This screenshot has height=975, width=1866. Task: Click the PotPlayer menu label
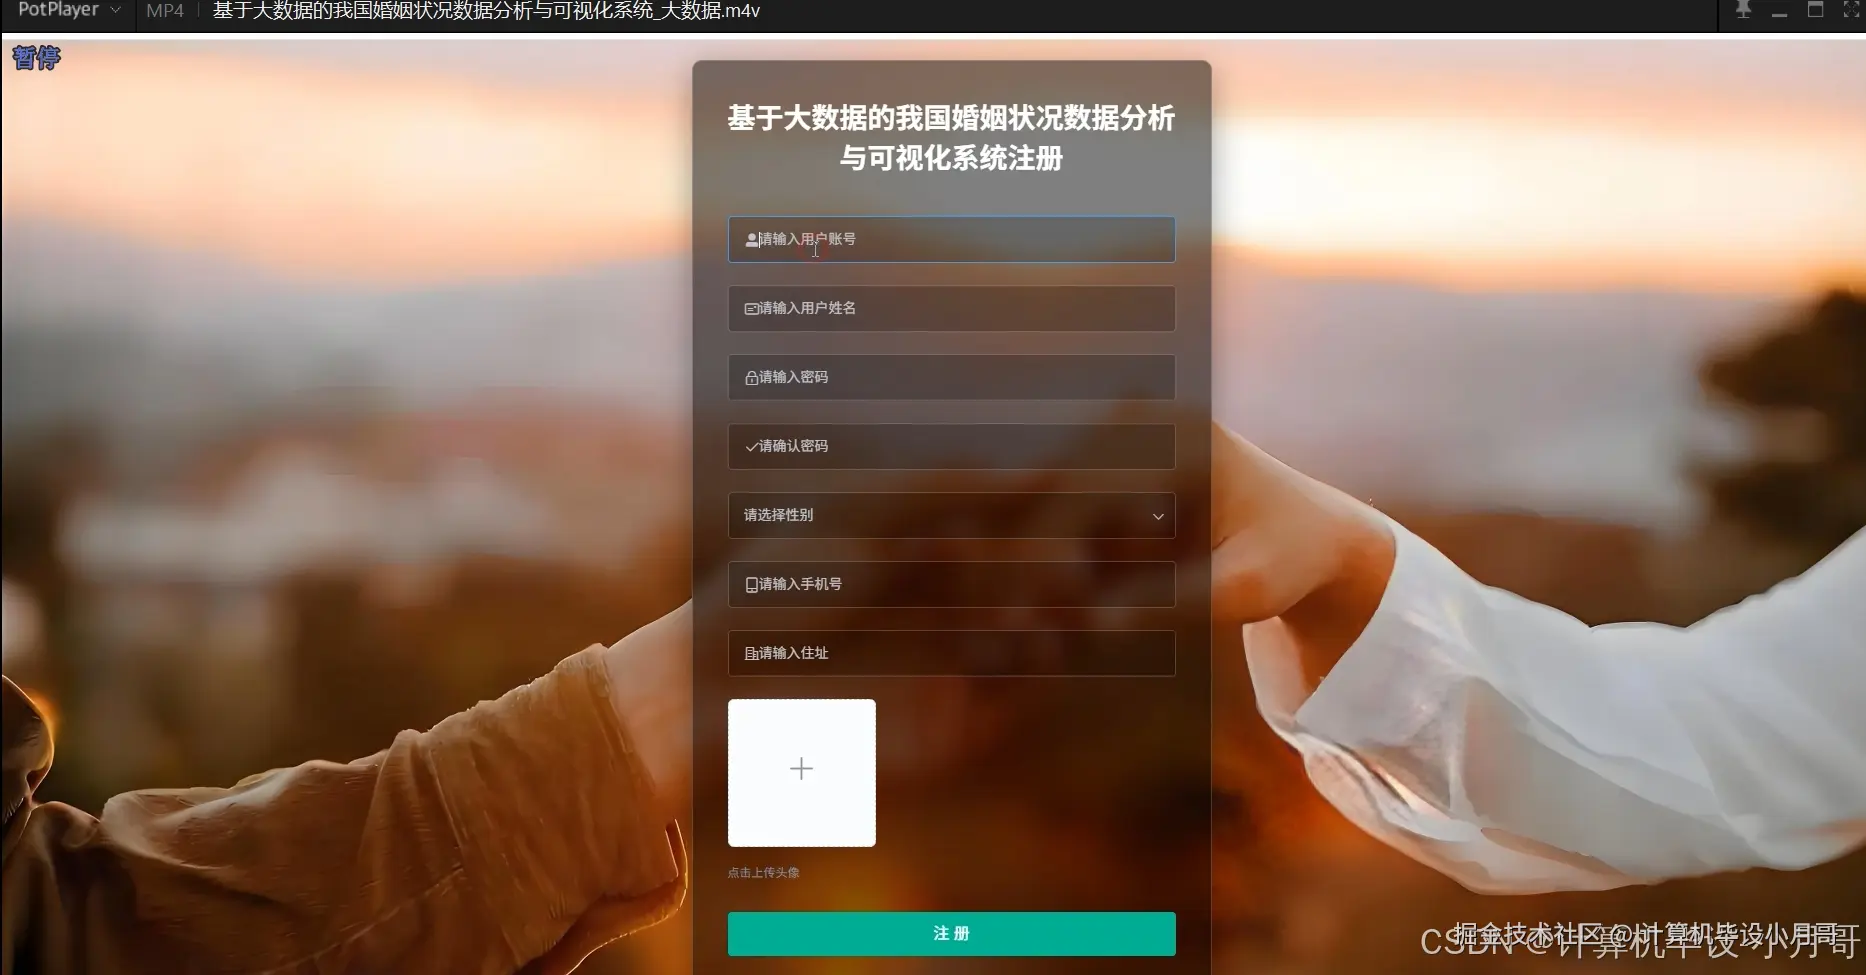tap(57, 10)
